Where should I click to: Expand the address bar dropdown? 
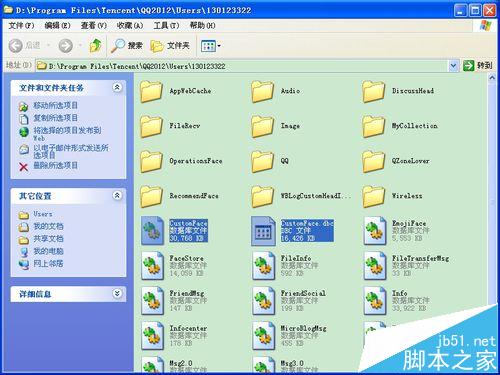pyautogui.click(x=453, y=66)
